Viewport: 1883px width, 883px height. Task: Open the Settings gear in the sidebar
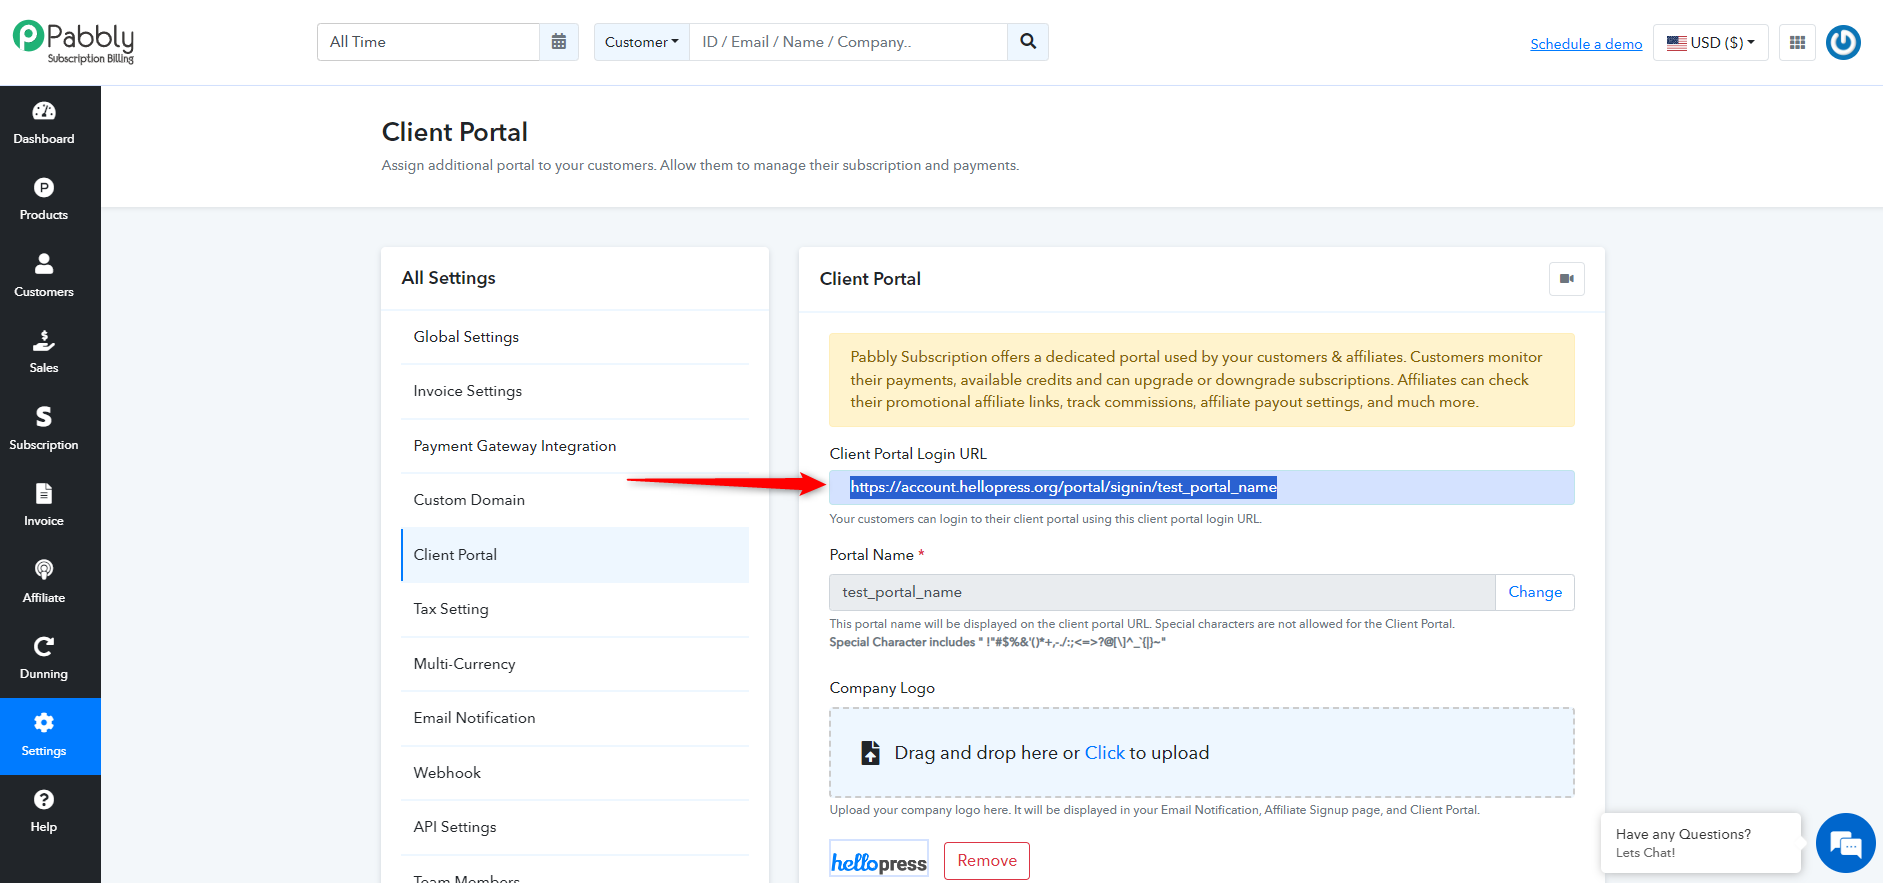tap(44, 723)
